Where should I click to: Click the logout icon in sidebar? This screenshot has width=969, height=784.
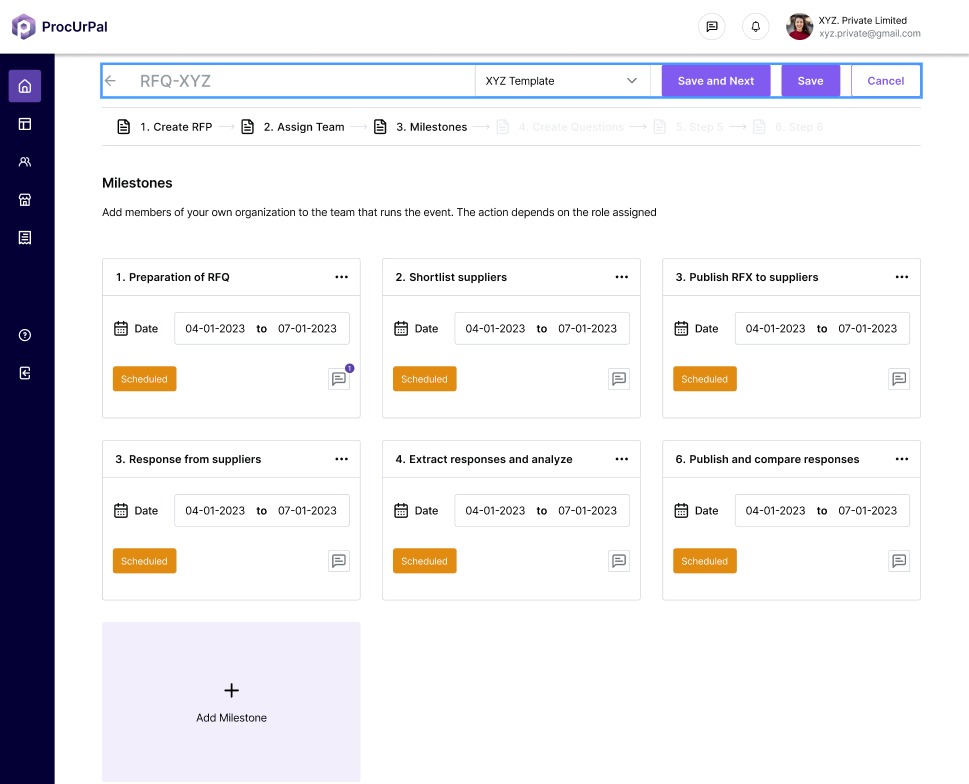coord(25,373)
